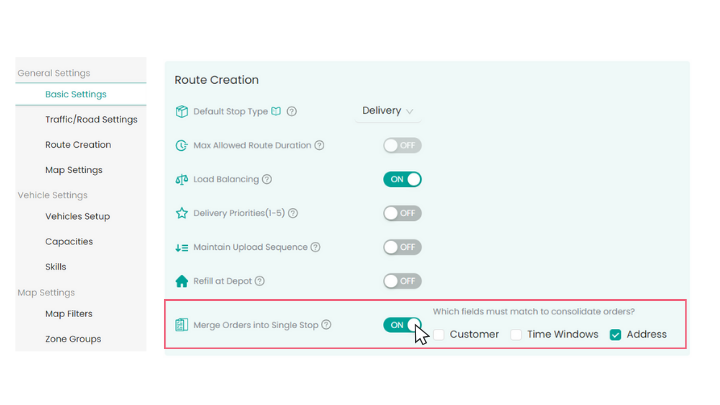
Task: Go to Vehicles Setup section
Action: [x=77, y=216]
